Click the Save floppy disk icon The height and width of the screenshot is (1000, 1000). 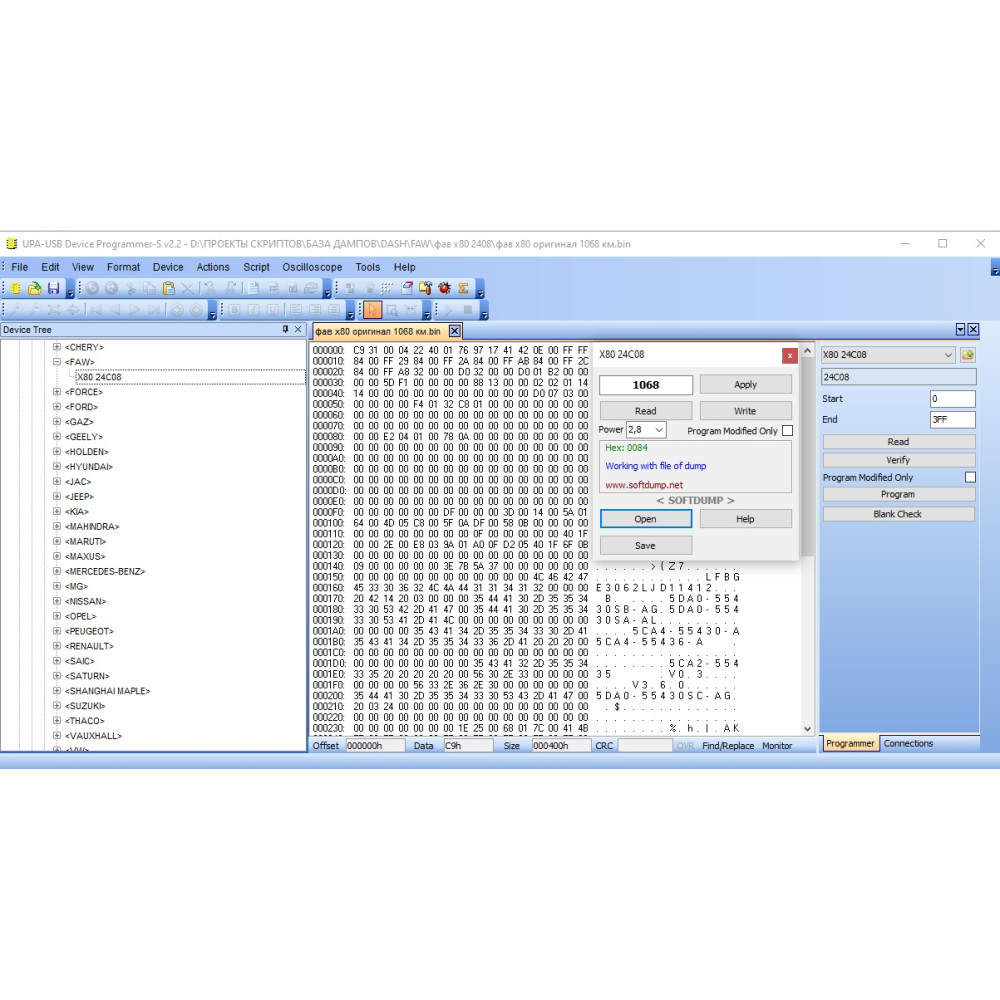click(x=54, y=288)
